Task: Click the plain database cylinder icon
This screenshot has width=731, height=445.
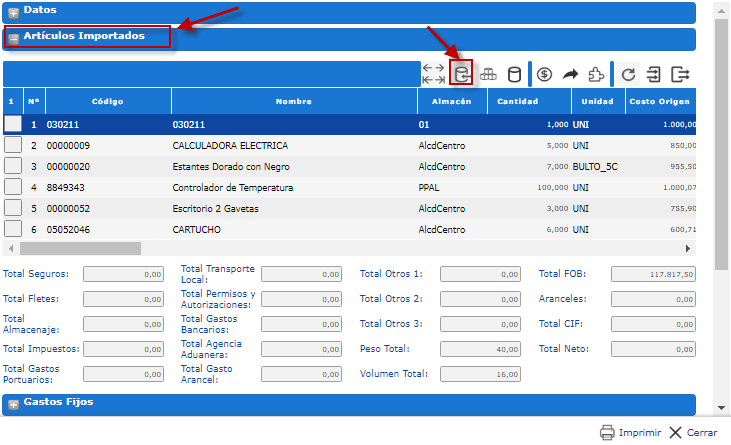Action: [x=514, y=74]
